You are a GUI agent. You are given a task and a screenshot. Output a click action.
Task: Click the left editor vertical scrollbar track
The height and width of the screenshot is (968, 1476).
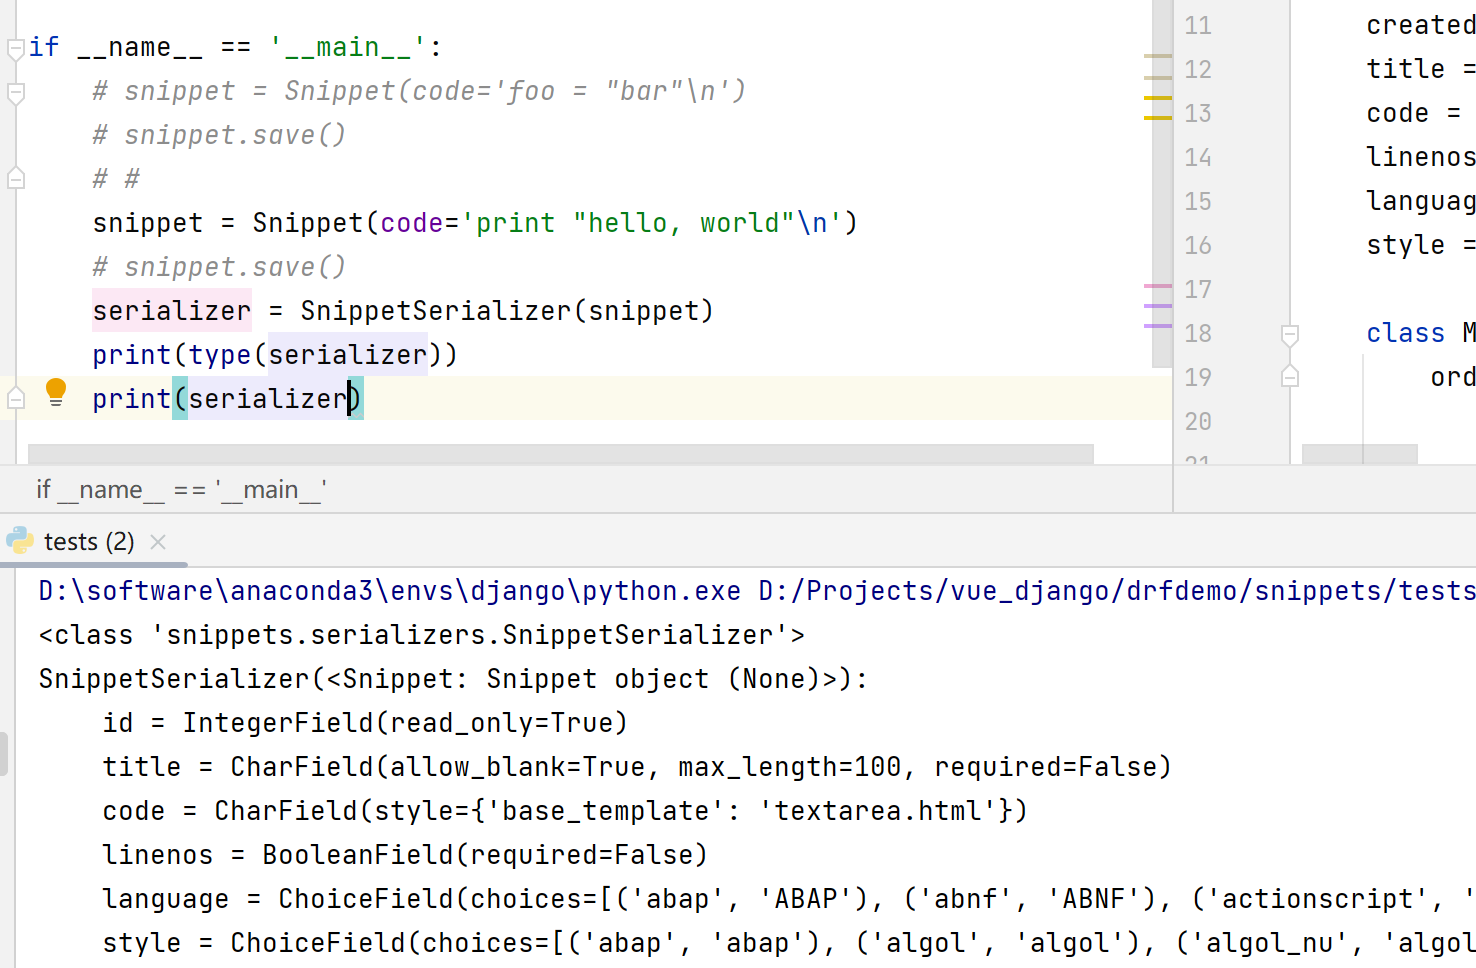click(1162, 200)
